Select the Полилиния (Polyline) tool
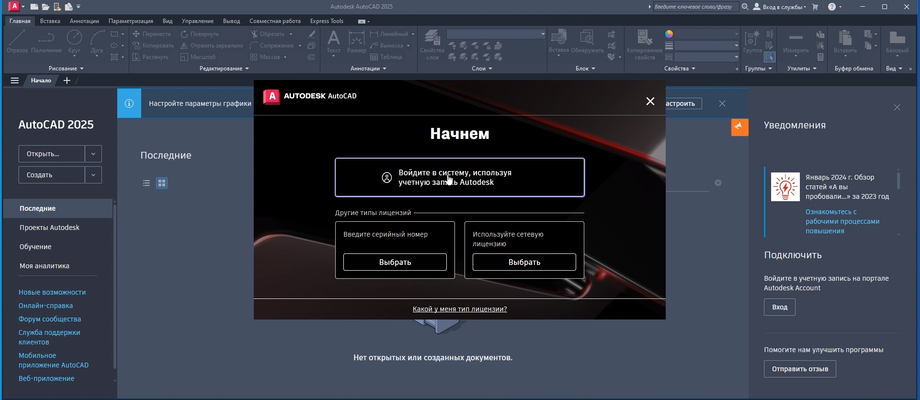920x400 pixels. (46, 42)
